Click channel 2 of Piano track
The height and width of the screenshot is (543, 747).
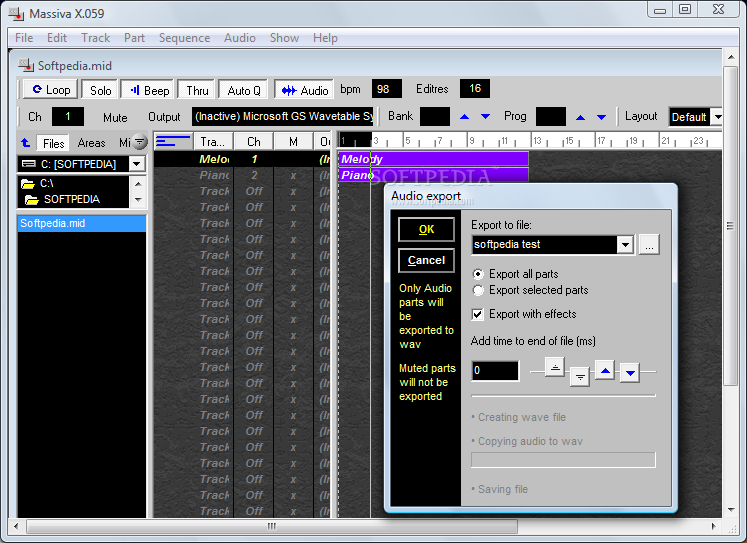[254, 175]
